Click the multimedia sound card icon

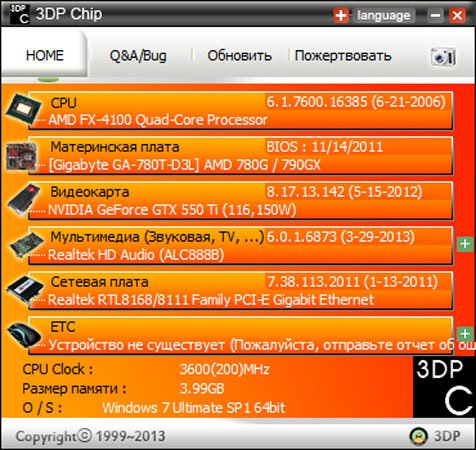[26, 245]
